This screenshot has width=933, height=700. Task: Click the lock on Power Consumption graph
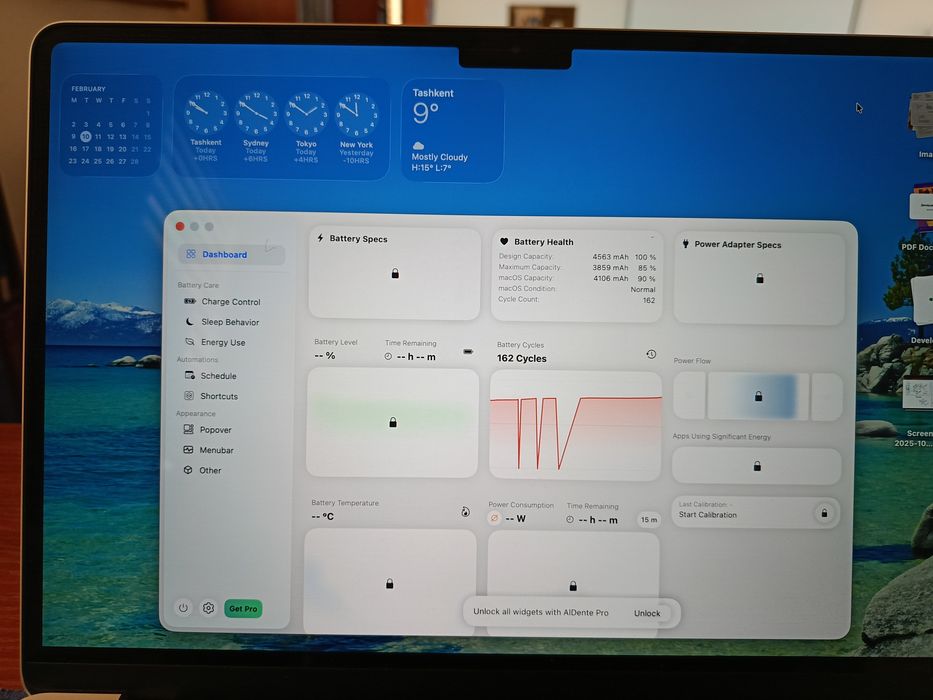pyautogui.click(x=573, y=586)
